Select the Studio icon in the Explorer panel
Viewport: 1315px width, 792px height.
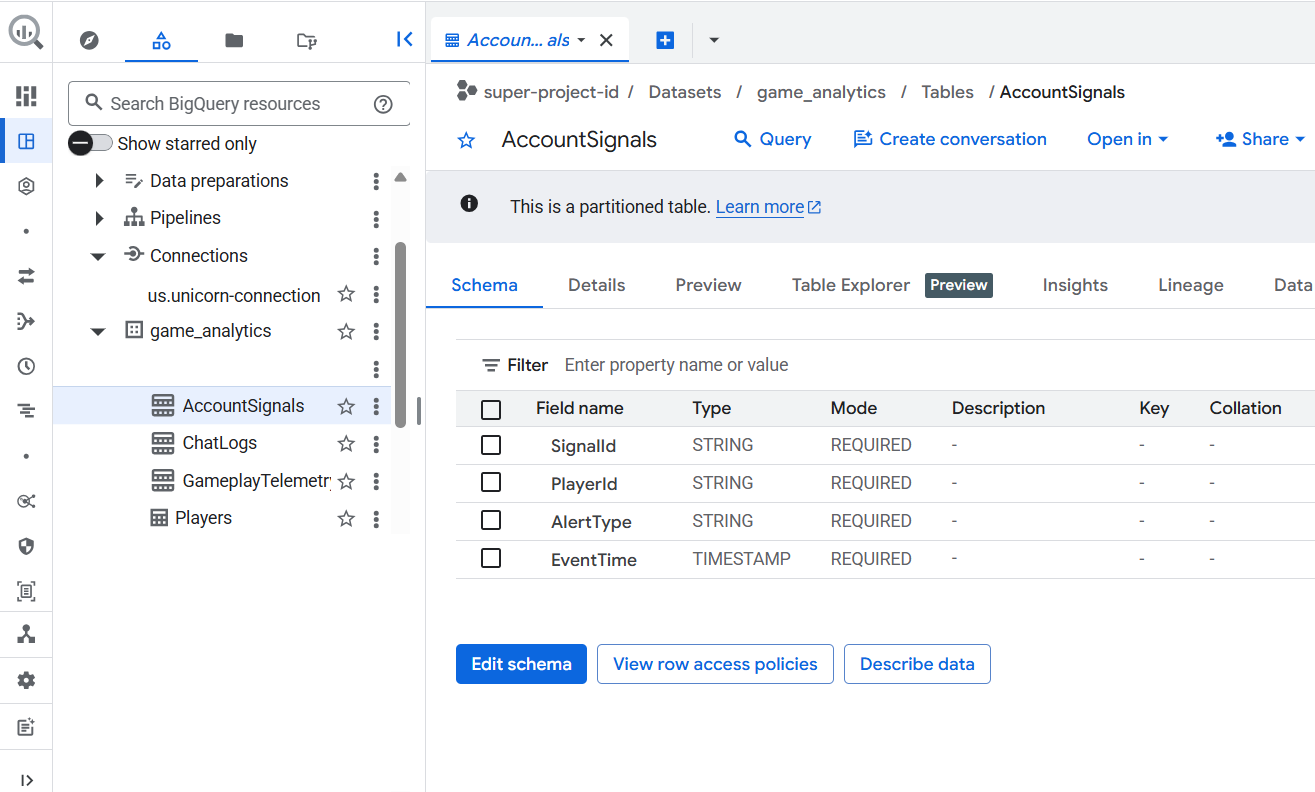coord(161,39)
